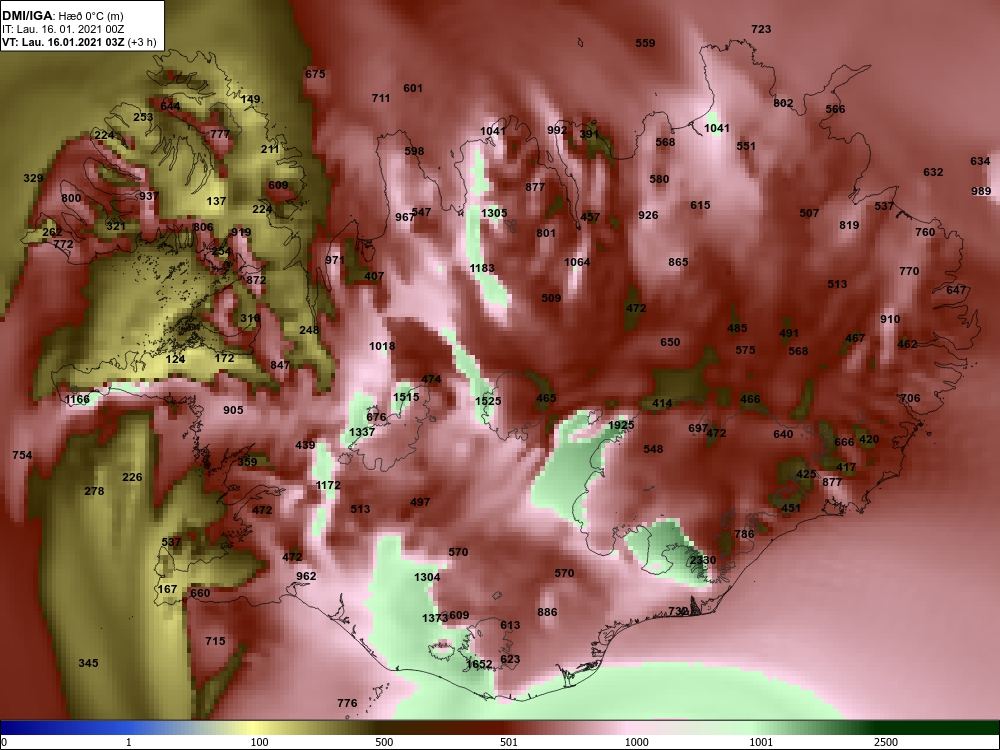
Task: Click the 'VT: Lau. 16.01.2021 03Z (+3 h)' line
Action: coord(79,43)
